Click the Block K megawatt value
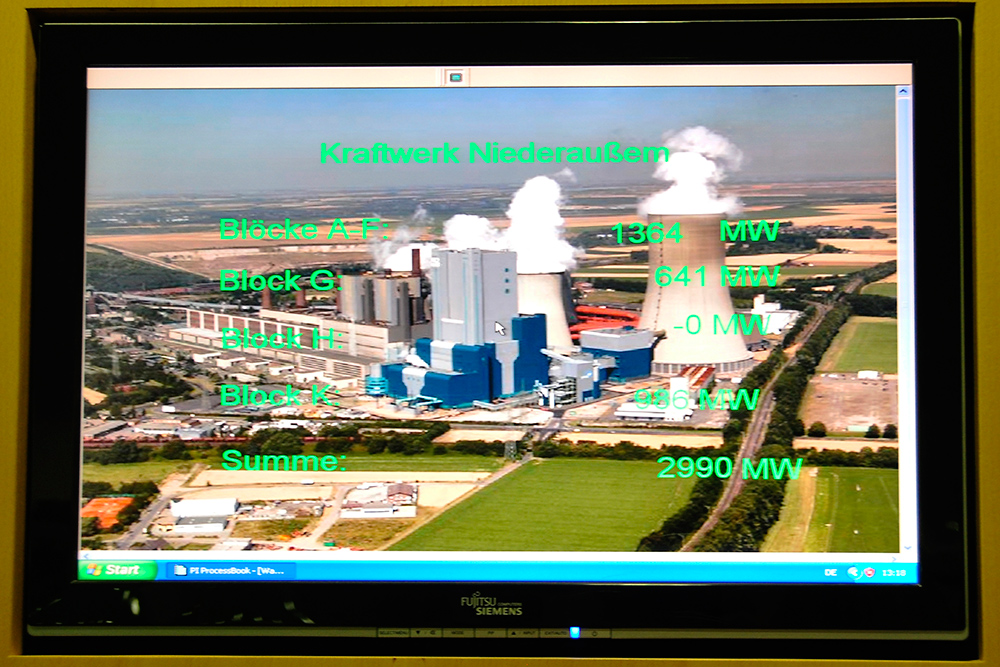 (x=697, y=398)
